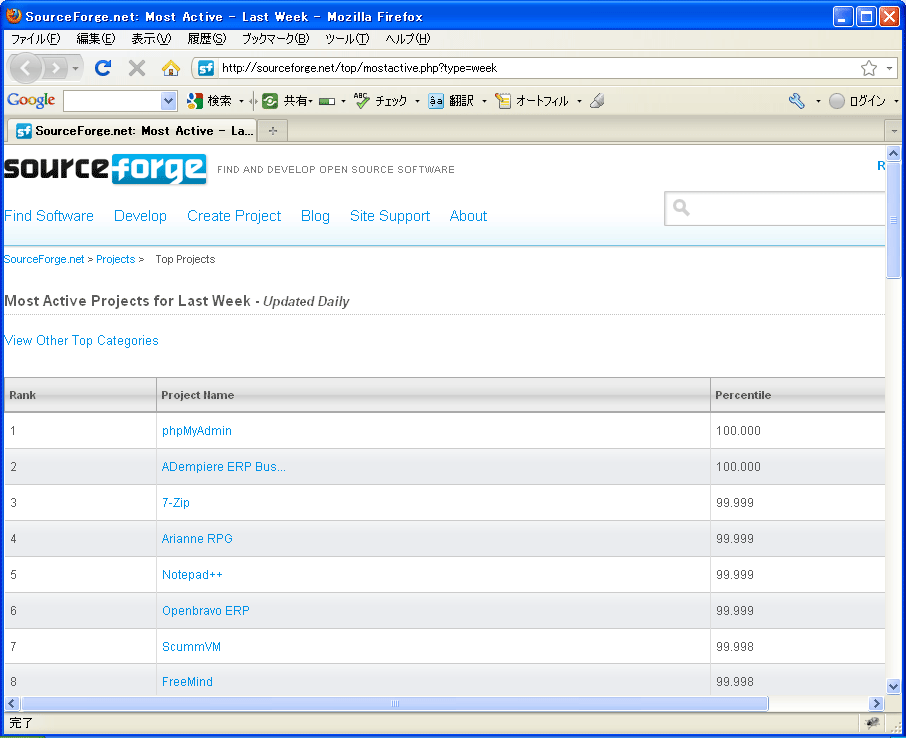Open the ブックマーク(B) menu

[x=275, y=39]
